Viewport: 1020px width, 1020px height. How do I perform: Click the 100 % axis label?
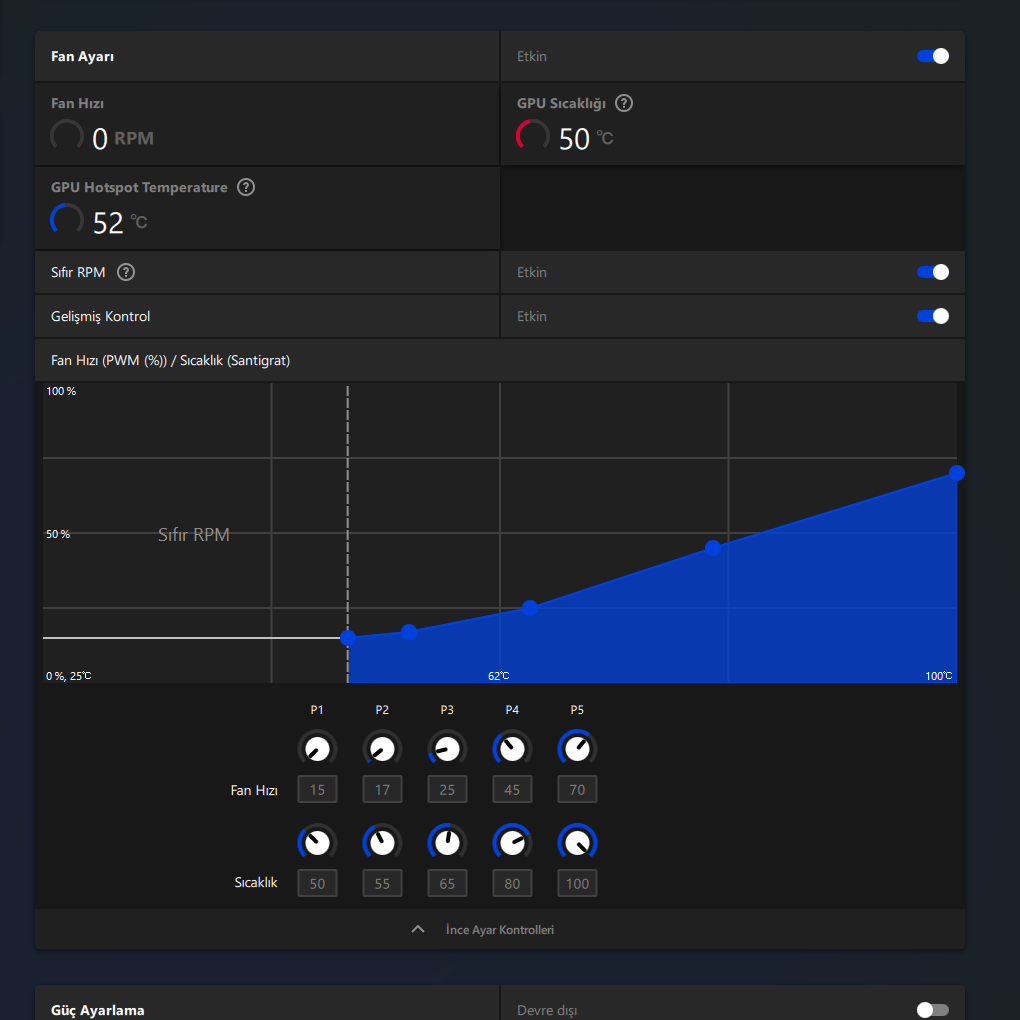[61, 391]
